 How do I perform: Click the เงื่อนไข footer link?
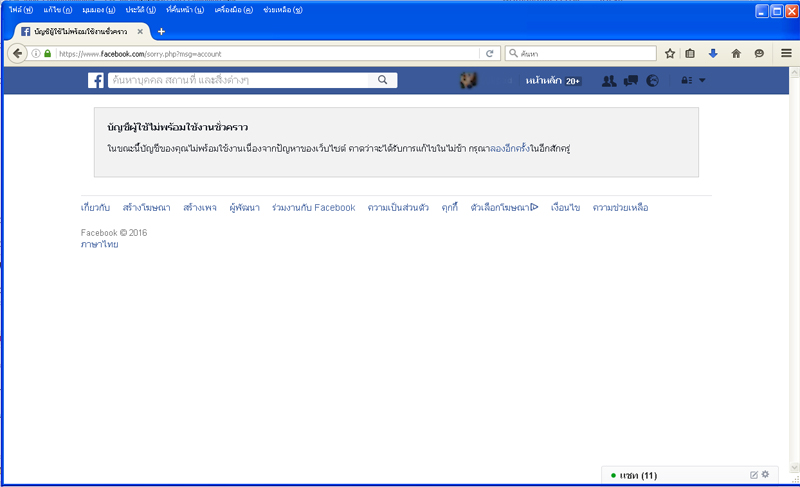pos(565,208)
